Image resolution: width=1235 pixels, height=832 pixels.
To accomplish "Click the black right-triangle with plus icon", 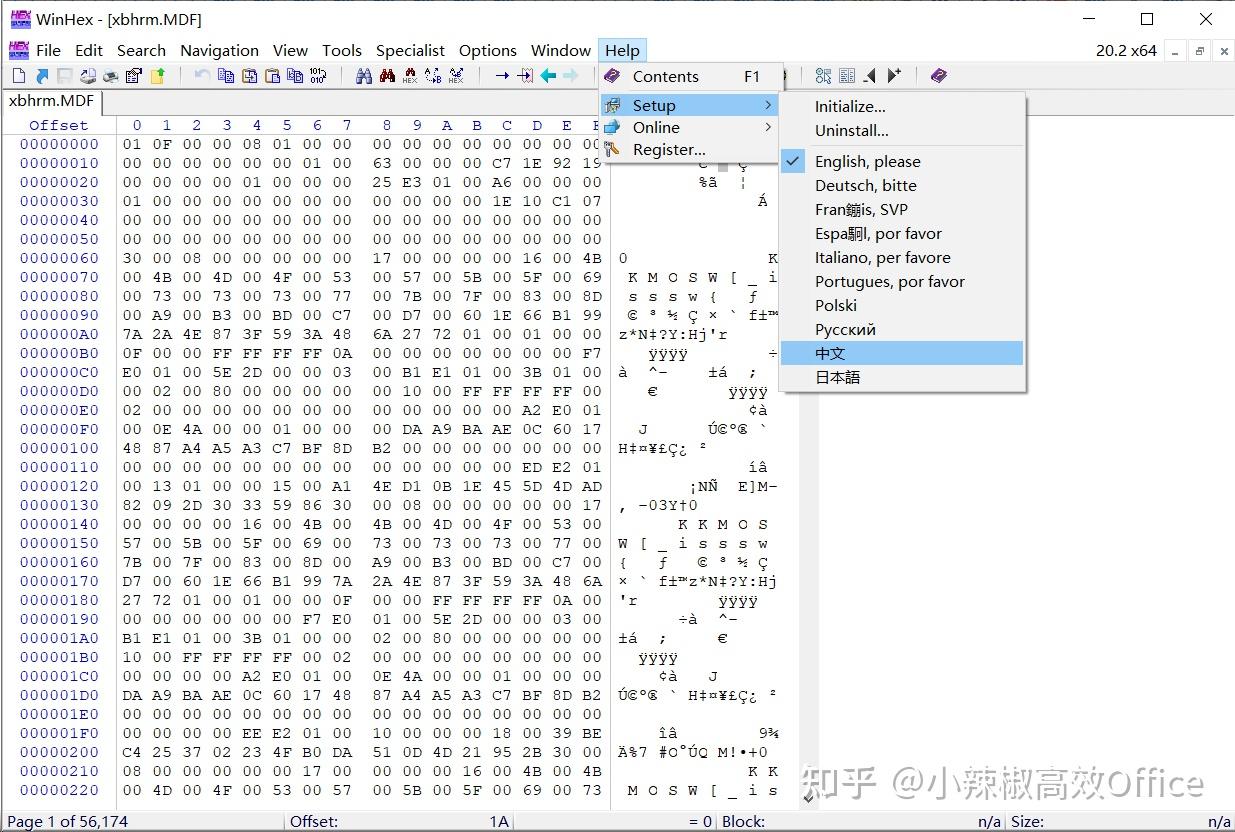I will pyautogui.click(x=894, y=76).
